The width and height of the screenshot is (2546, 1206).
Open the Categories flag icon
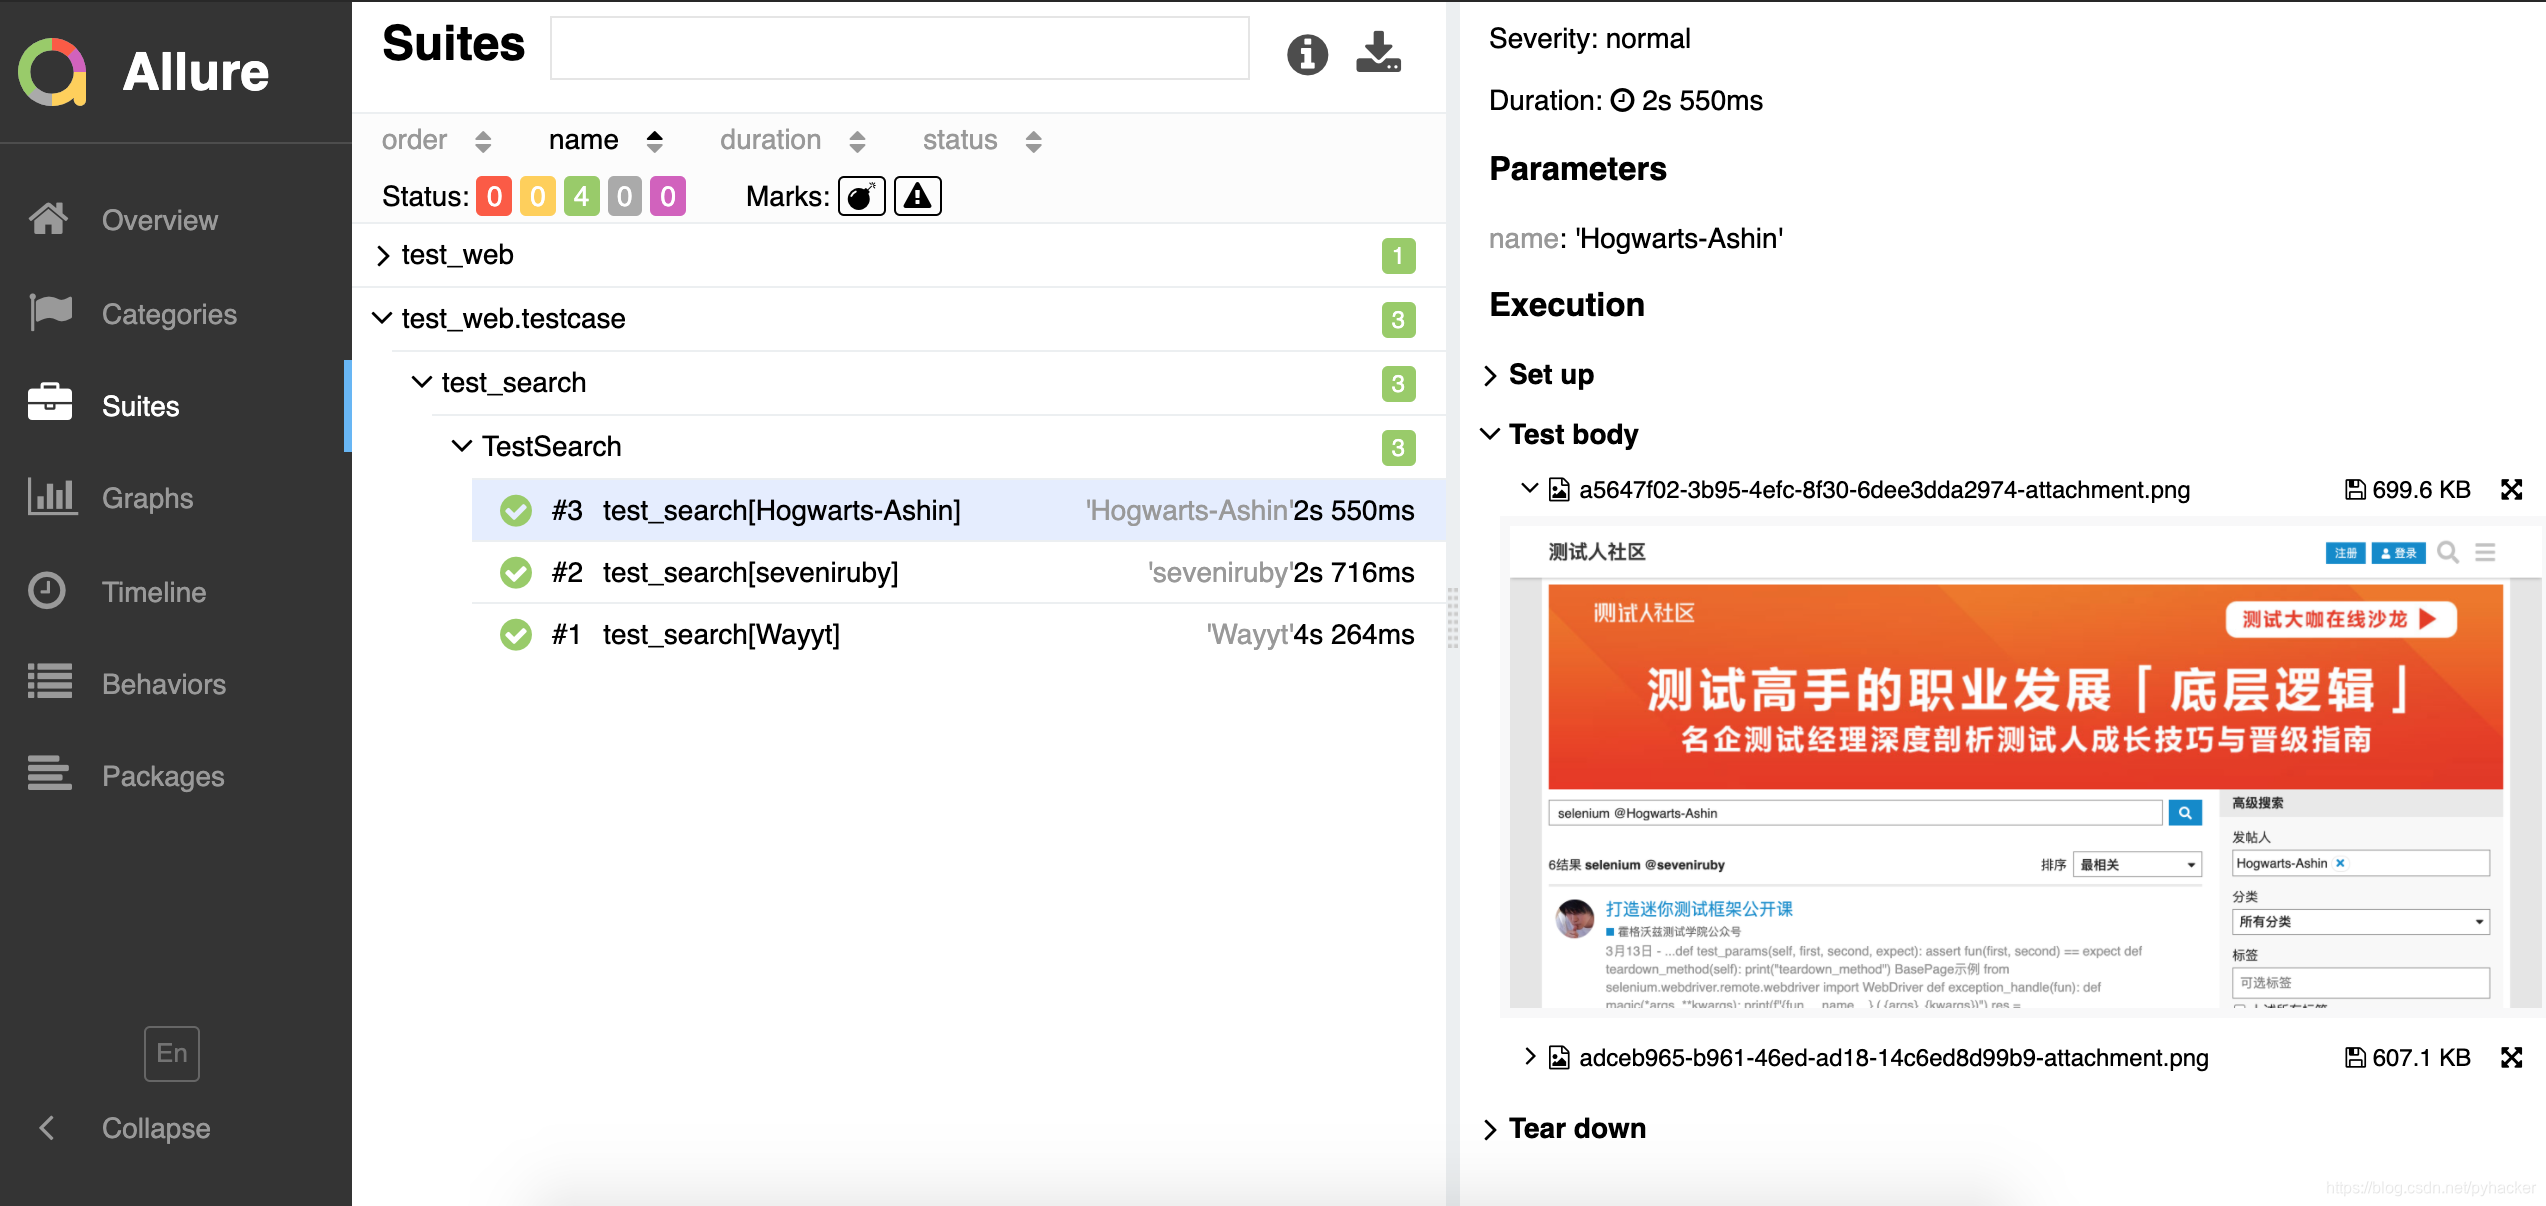50,313
